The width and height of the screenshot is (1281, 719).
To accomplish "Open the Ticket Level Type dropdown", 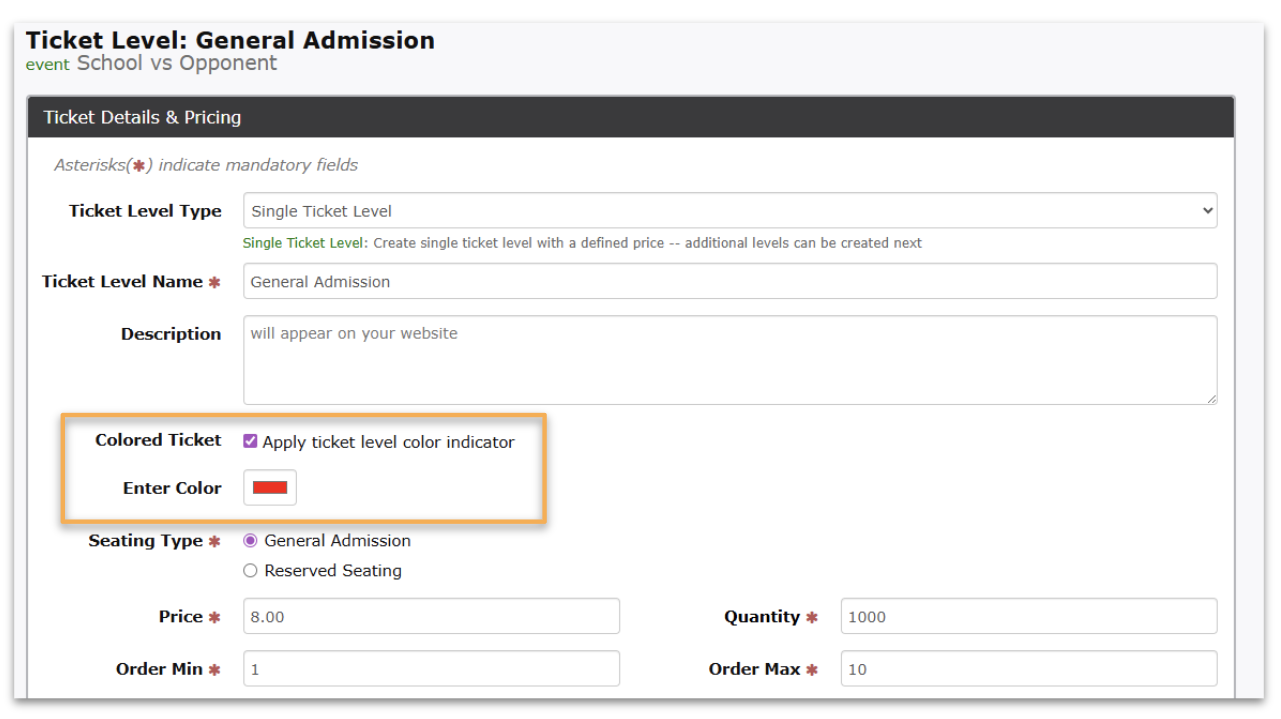I will tap(729, 211).
